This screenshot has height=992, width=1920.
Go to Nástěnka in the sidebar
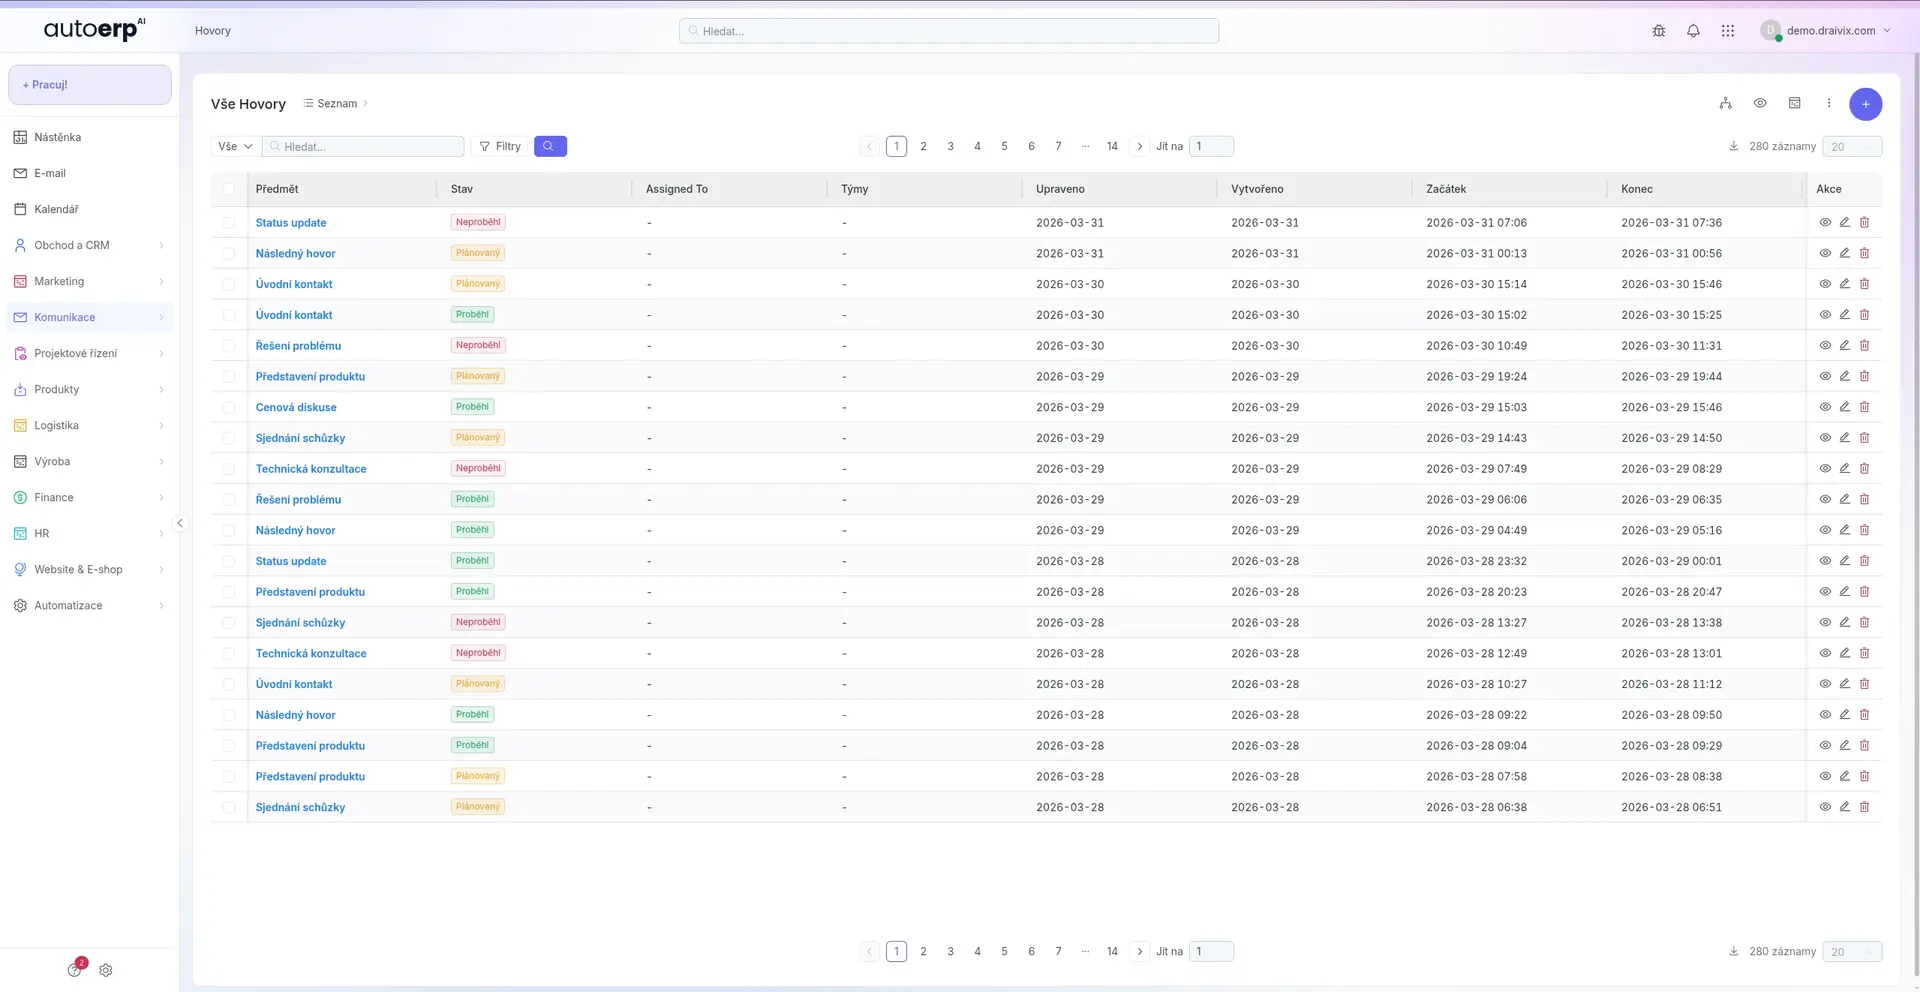click(57, 137)
